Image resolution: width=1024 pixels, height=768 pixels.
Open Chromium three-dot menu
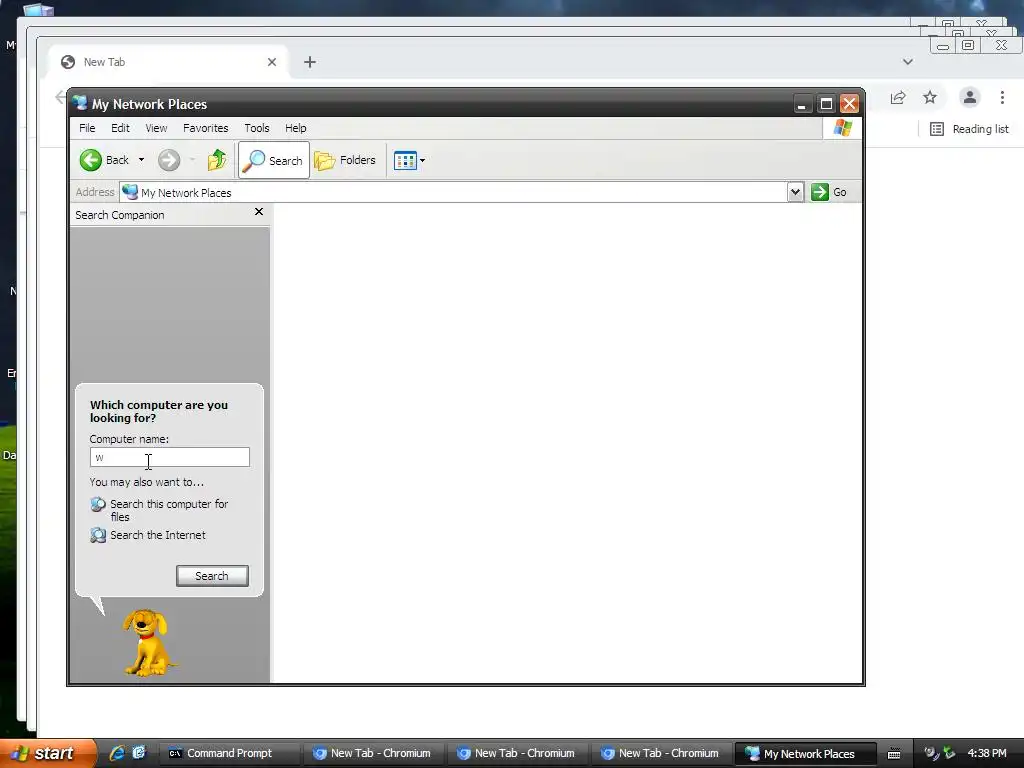[x=1002, y=97]
